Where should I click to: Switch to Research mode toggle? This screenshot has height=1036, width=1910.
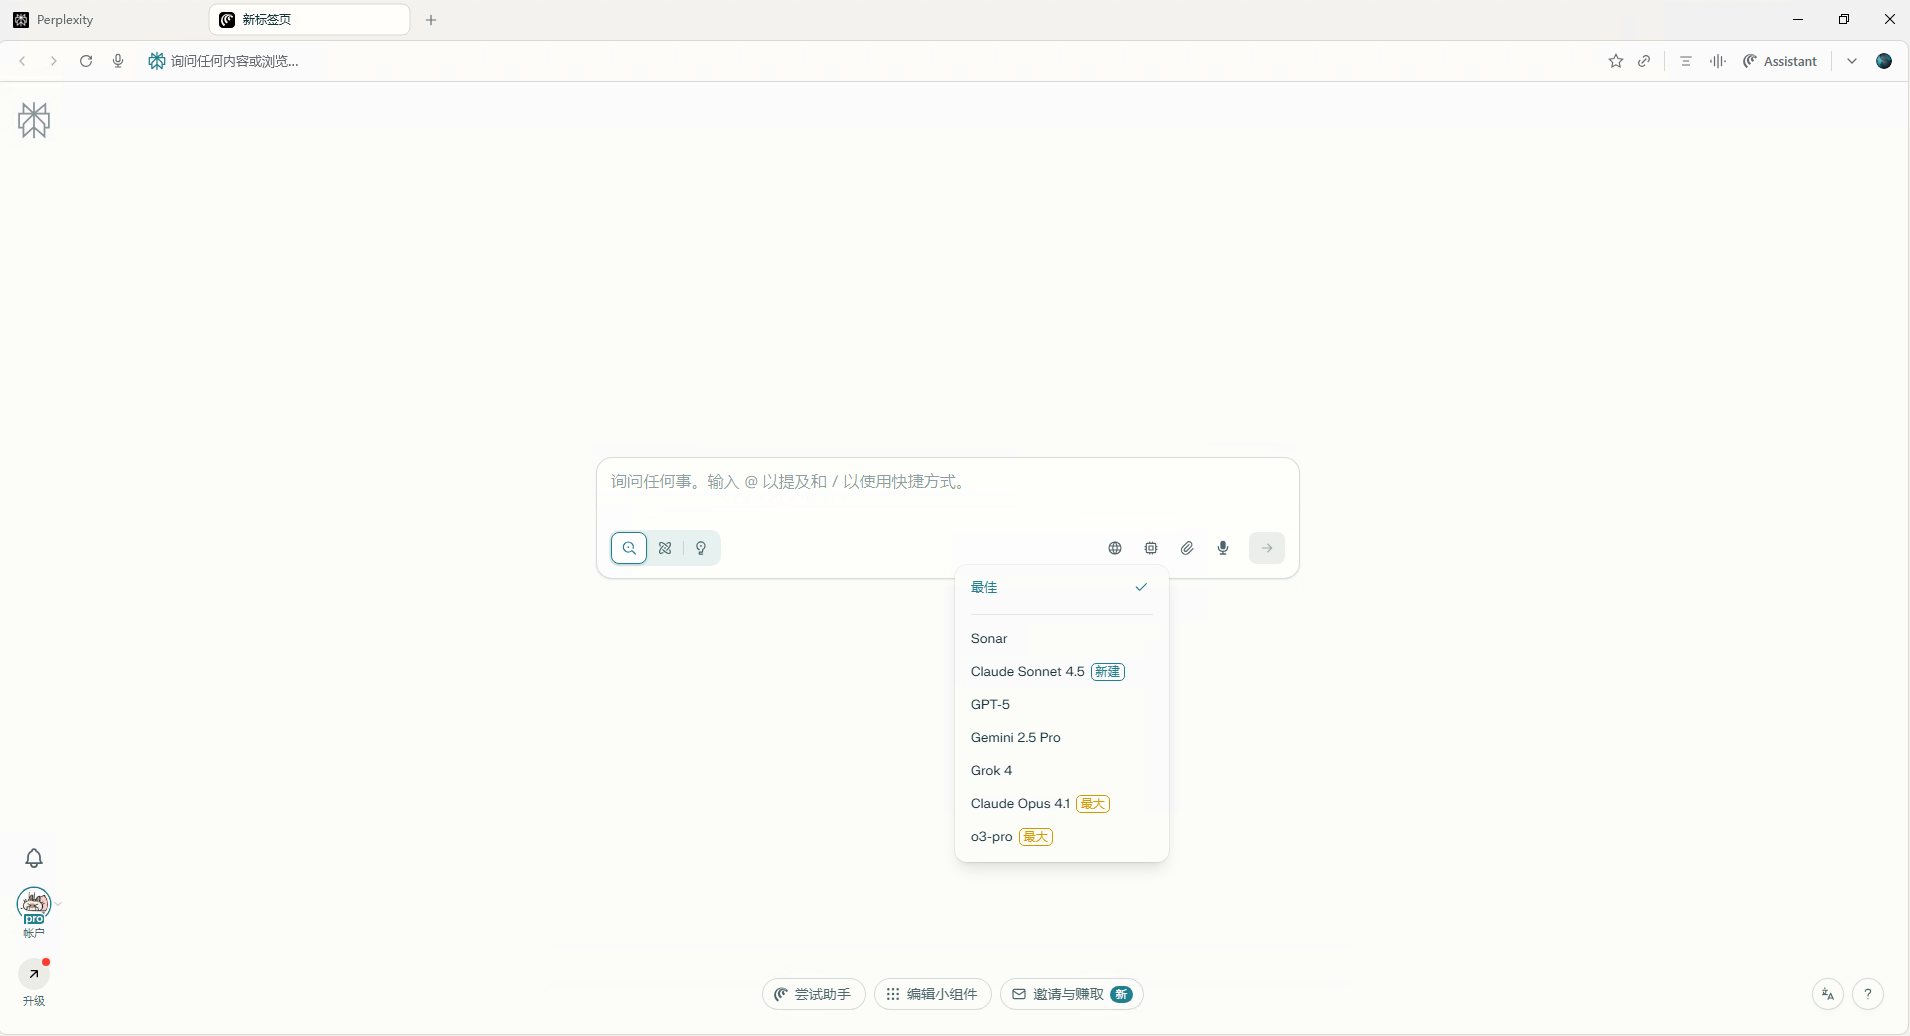[665, 548]
